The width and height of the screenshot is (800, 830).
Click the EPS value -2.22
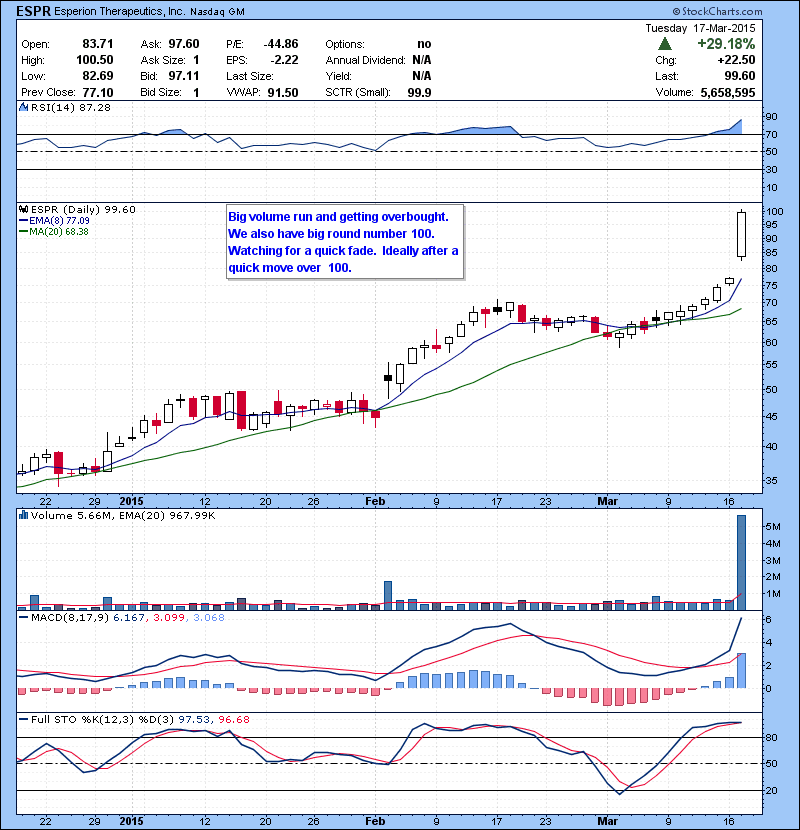[285, 60]
